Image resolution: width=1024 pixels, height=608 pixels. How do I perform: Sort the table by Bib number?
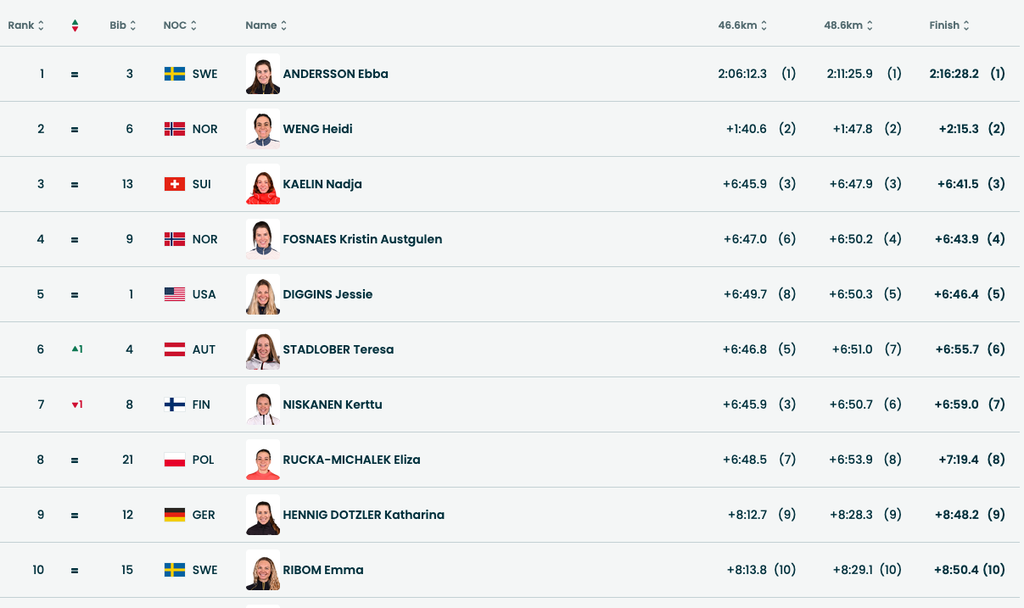pos(123,26)
